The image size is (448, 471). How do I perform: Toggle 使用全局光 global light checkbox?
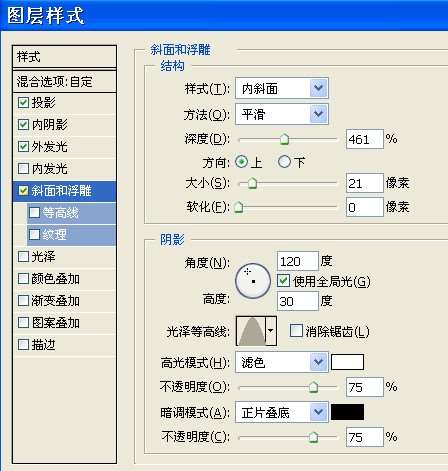(x=283, y=281)
